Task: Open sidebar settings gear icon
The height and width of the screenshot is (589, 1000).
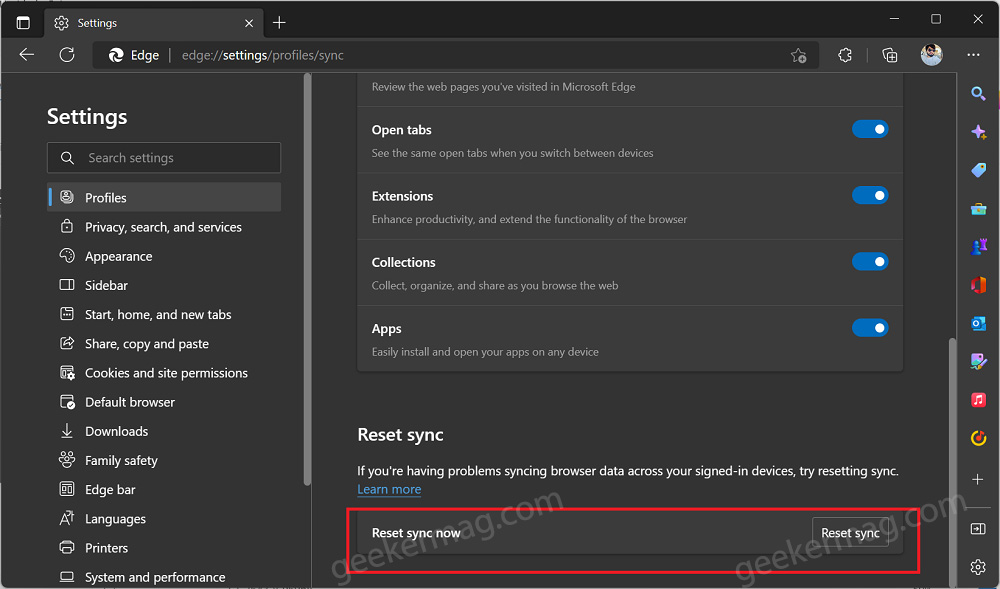Action: click(x=978, y=567)
